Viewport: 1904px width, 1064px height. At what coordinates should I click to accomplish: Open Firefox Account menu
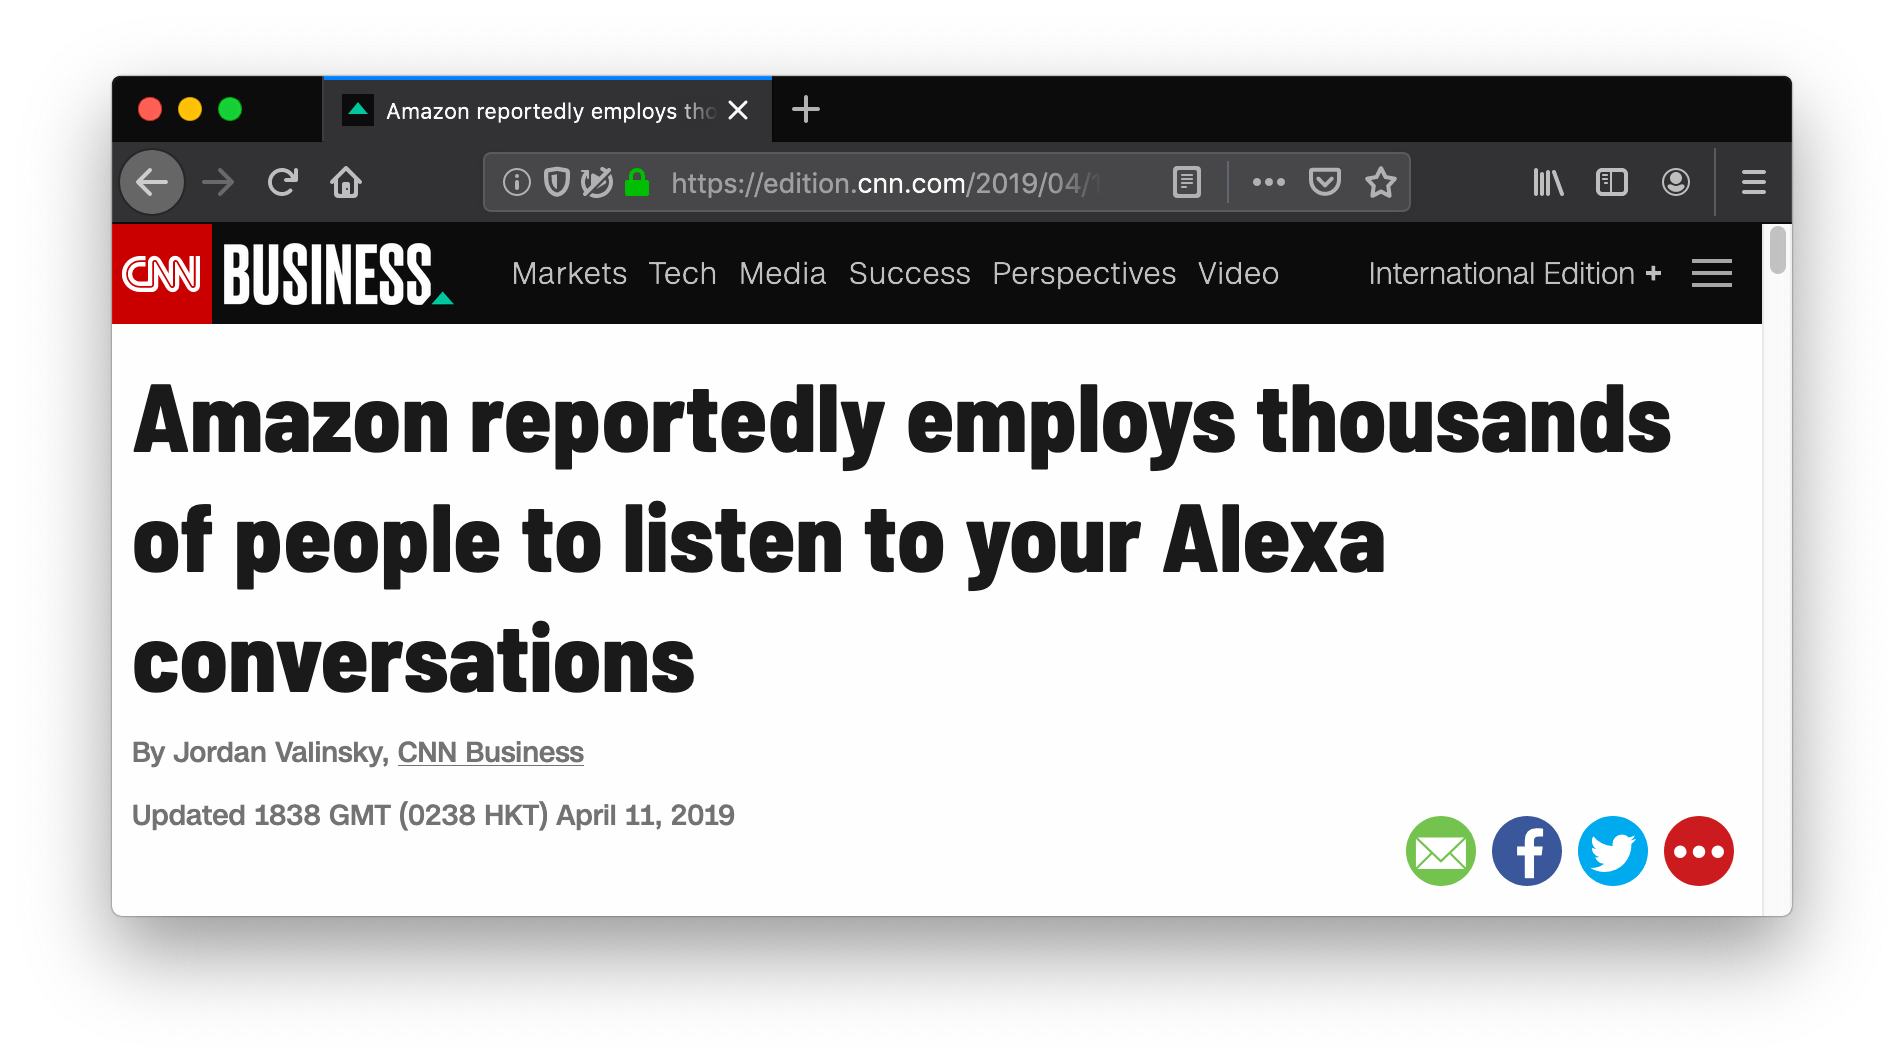(x=1676, y=182)
